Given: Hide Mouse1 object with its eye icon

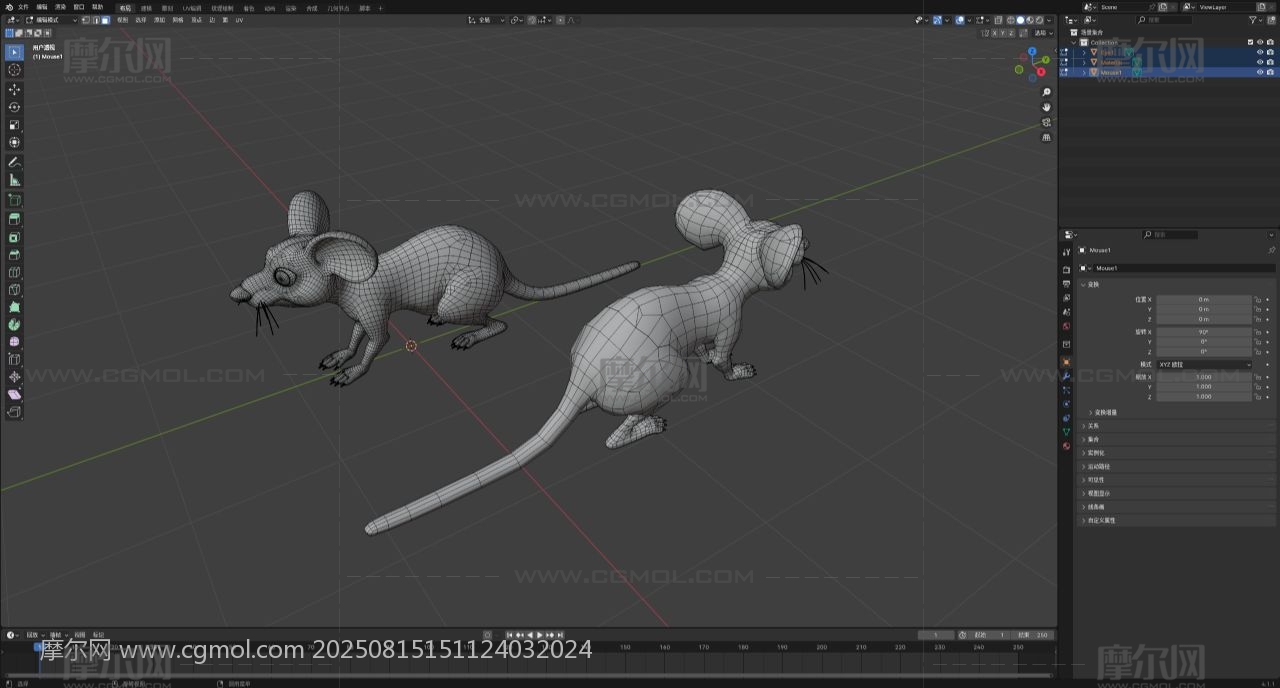Looking at the screenshot, I should [1260, 72].
